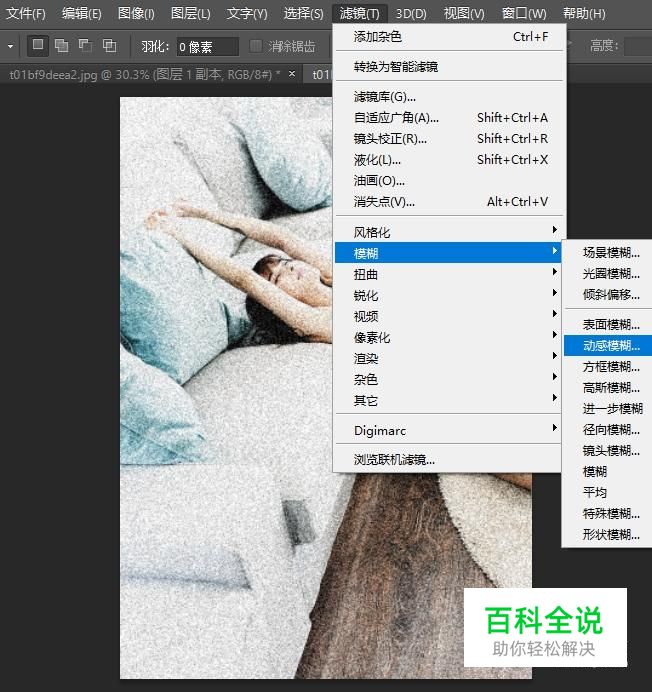This screenshot has width=652, height=692.
Task: Expand the 锐化 submenu
Action: pos(448,295)
